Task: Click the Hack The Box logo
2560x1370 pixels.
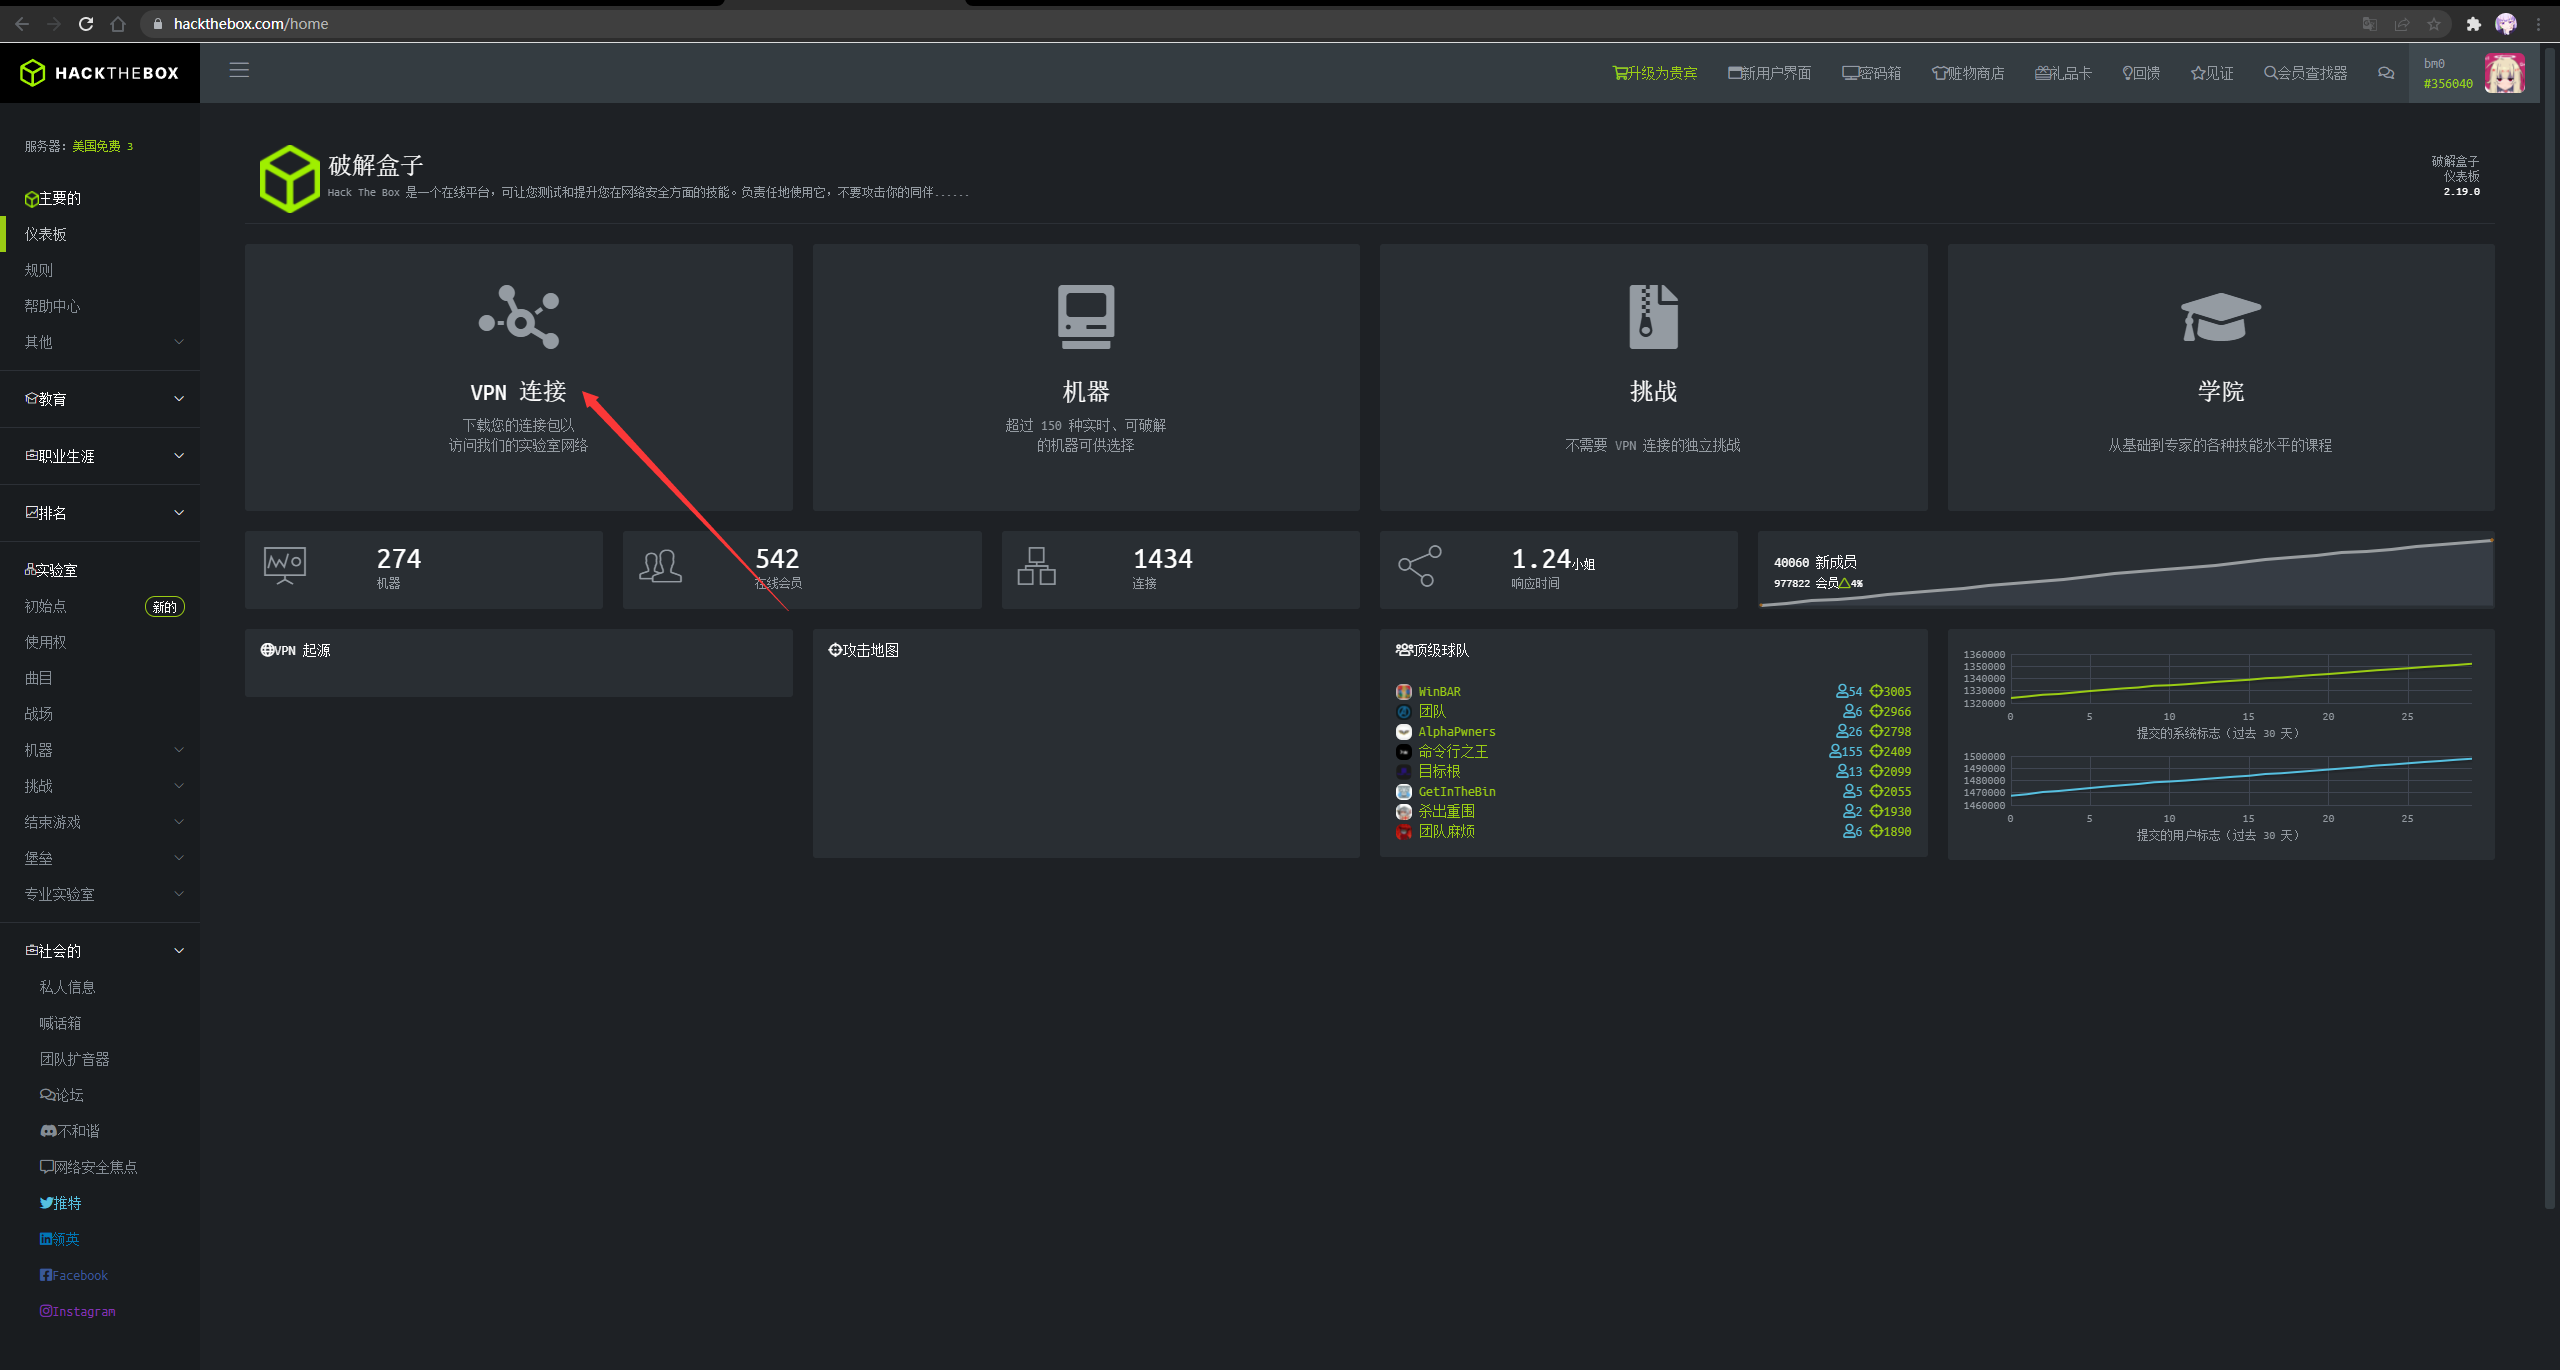Action: pyautogui.click(x=100, y=72)
